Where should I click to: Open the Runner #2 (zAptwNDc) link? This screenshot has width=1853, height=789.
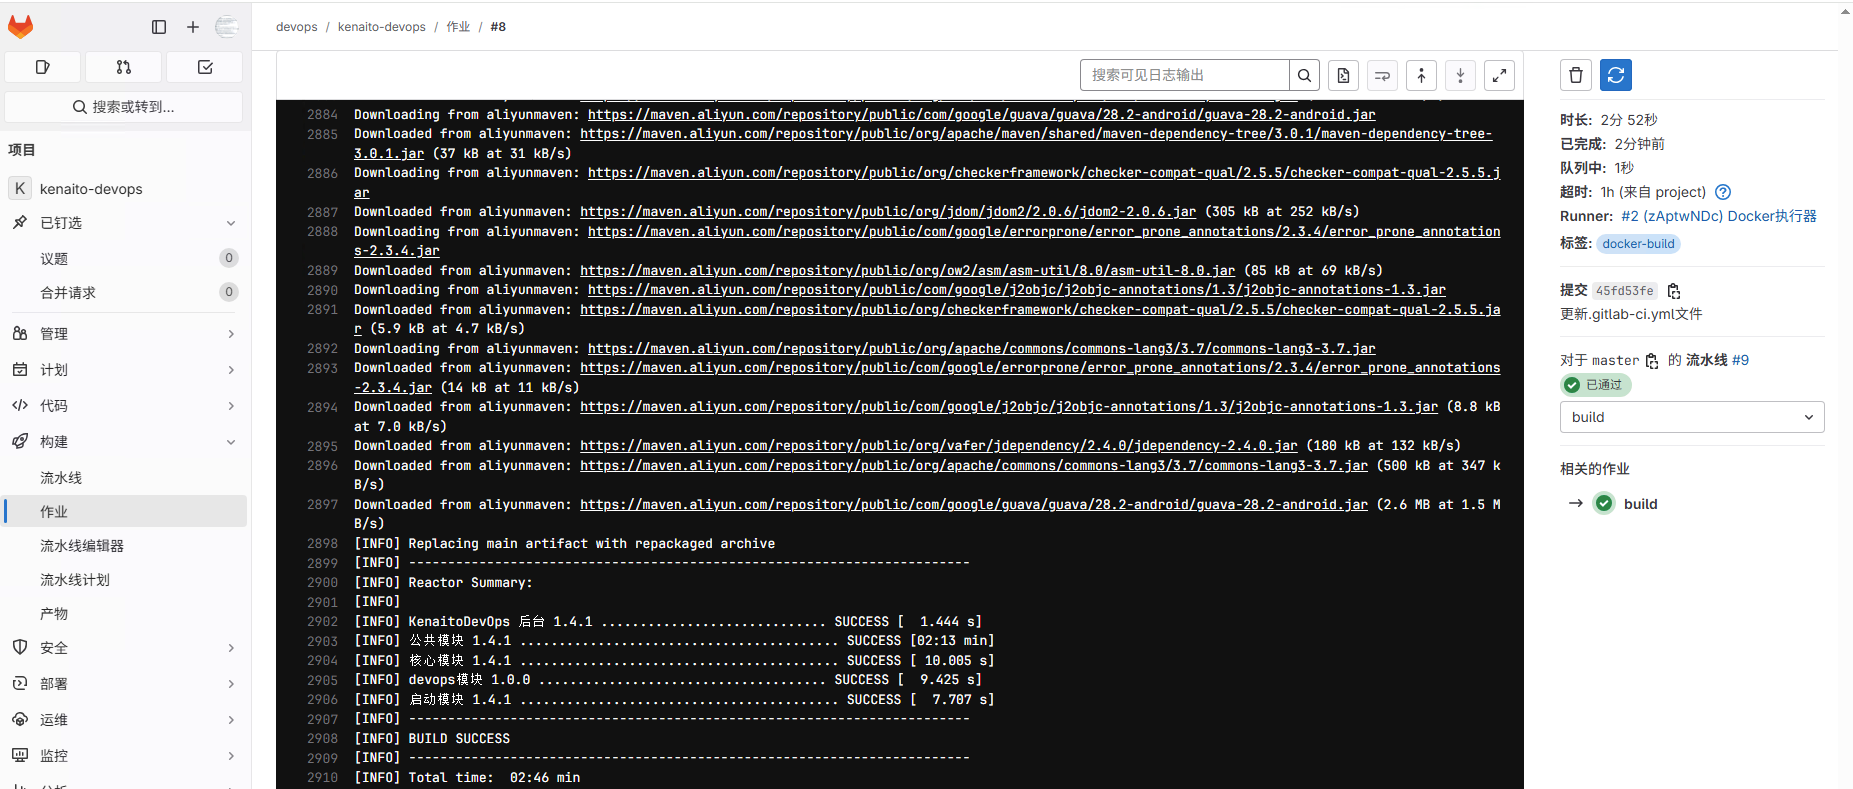tap(1718, 216)
